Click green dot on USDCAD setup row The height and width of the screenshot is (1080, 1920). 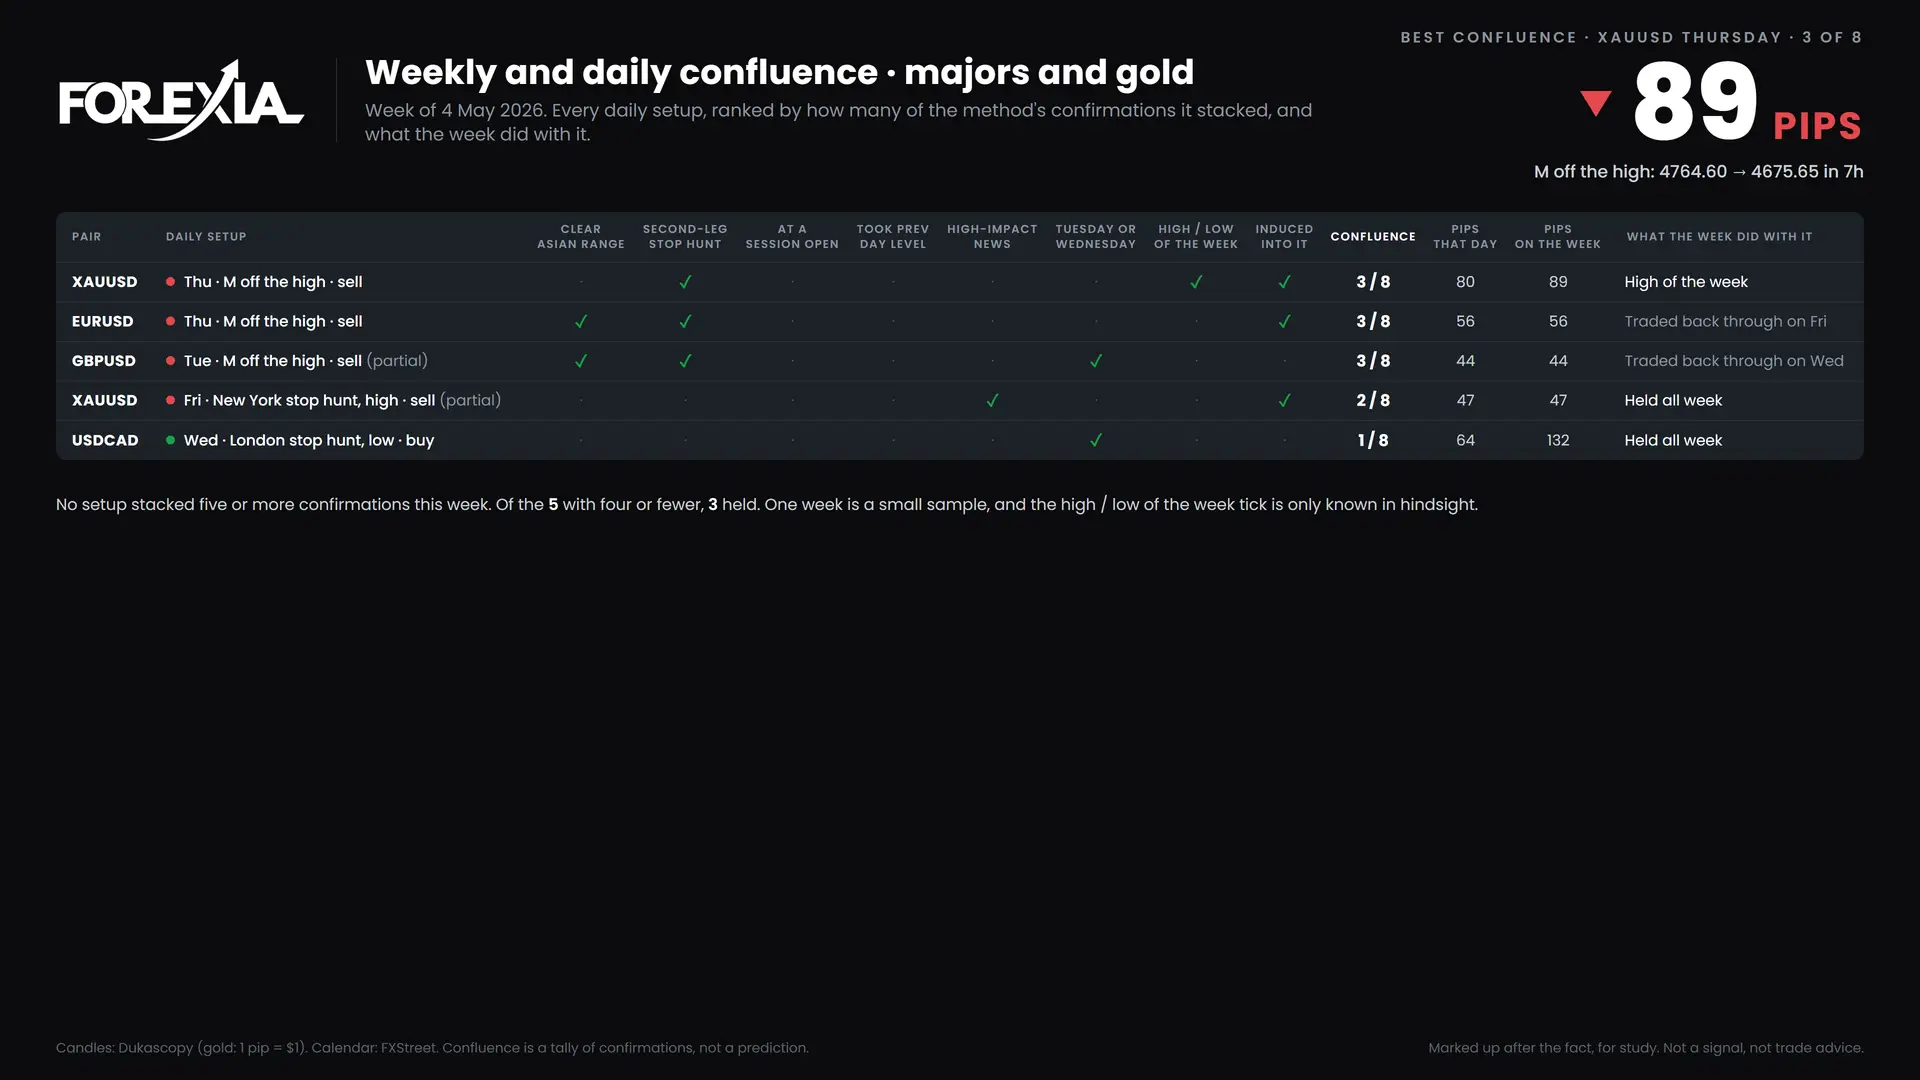[170, 440]
